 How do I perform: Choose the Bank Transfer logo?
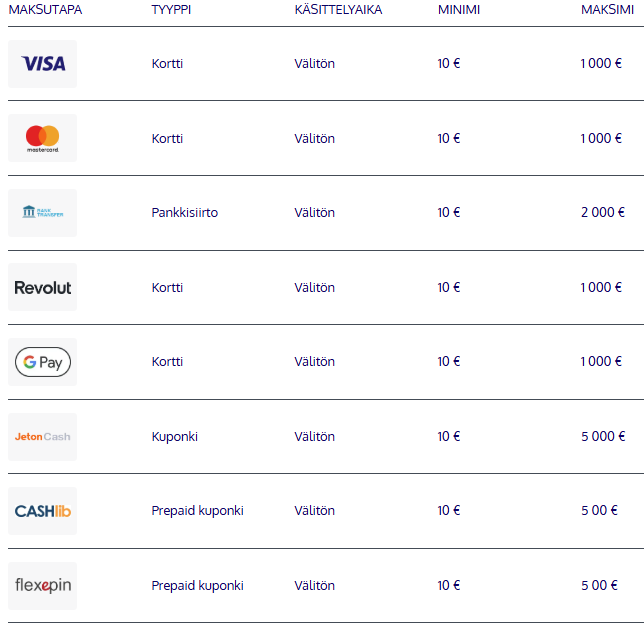pos(43,213)
